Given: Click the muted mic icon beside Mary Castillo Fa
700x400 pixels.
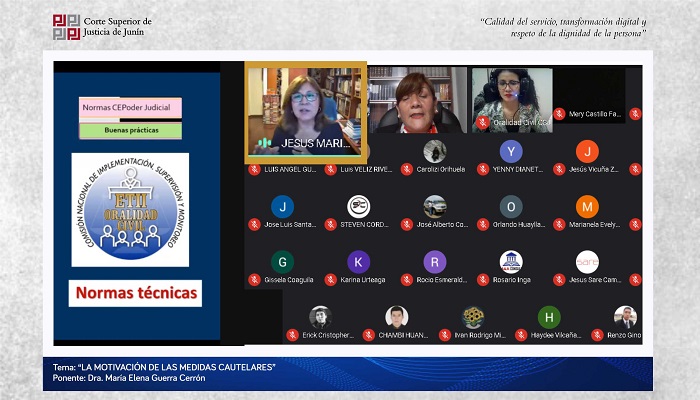Looking at the screenshot, I should (x=559, y=114).
